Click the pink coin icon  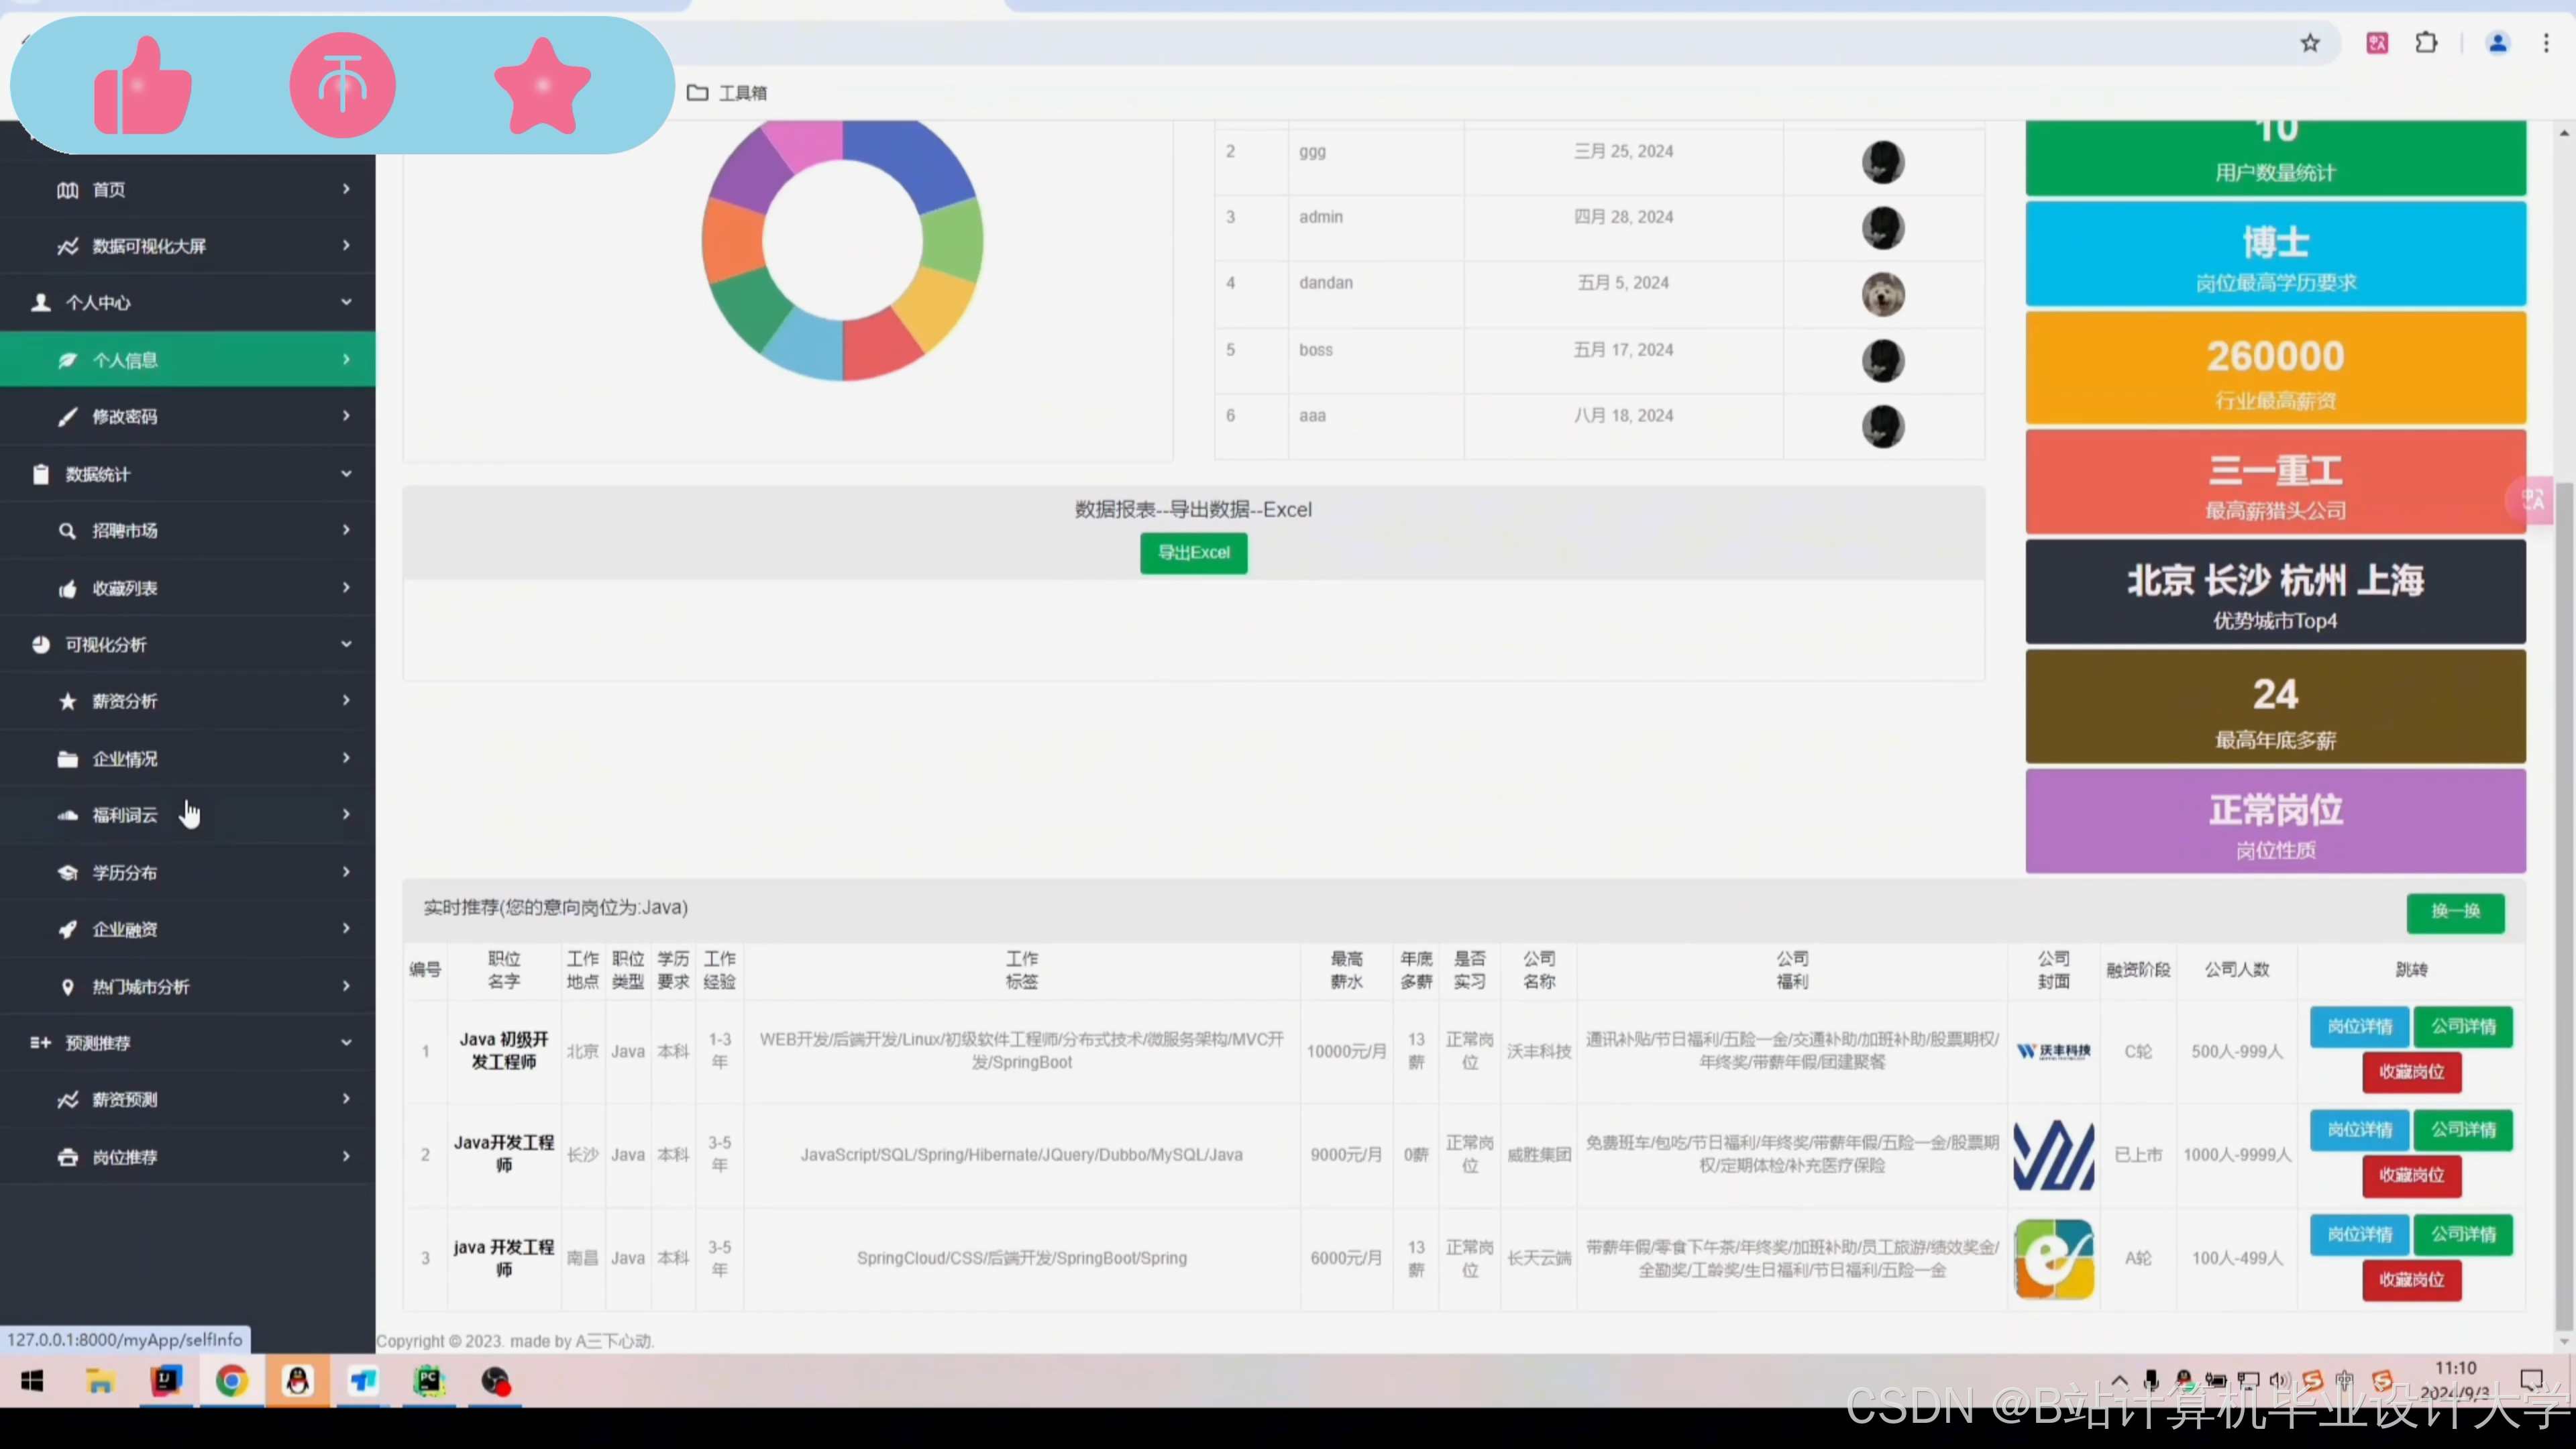coord(343,86)
